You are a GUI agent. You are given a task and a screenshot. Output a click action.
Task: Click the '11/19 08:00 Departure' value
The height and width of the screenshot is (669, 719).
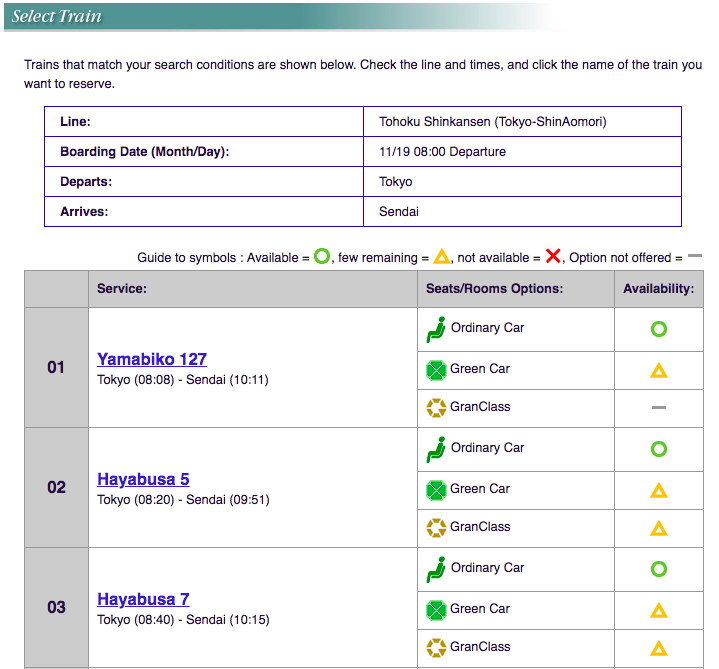pos(442,152)
